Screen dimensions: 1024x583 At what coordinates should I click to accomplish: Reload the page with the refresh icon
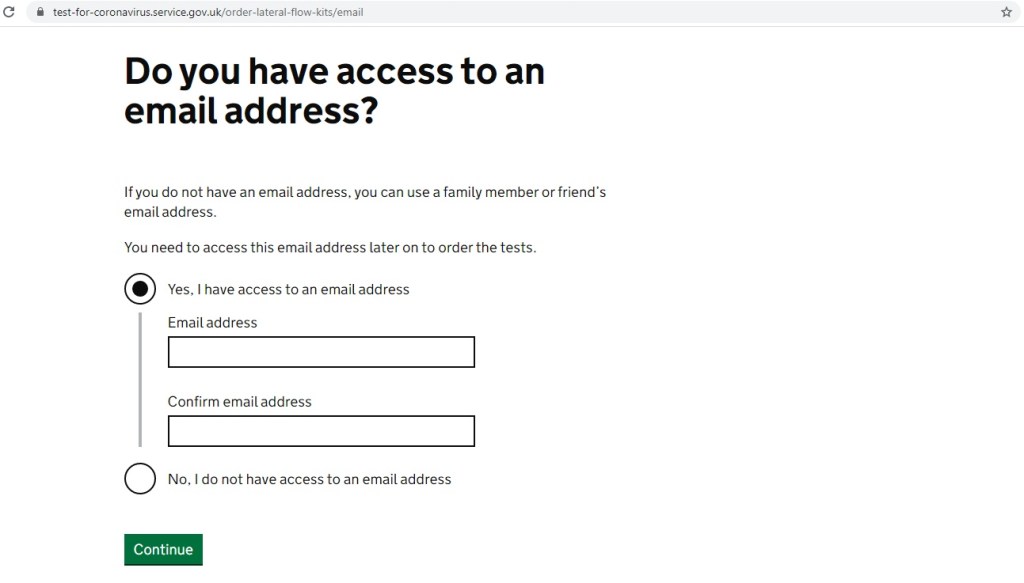click(x=9, y=12)
